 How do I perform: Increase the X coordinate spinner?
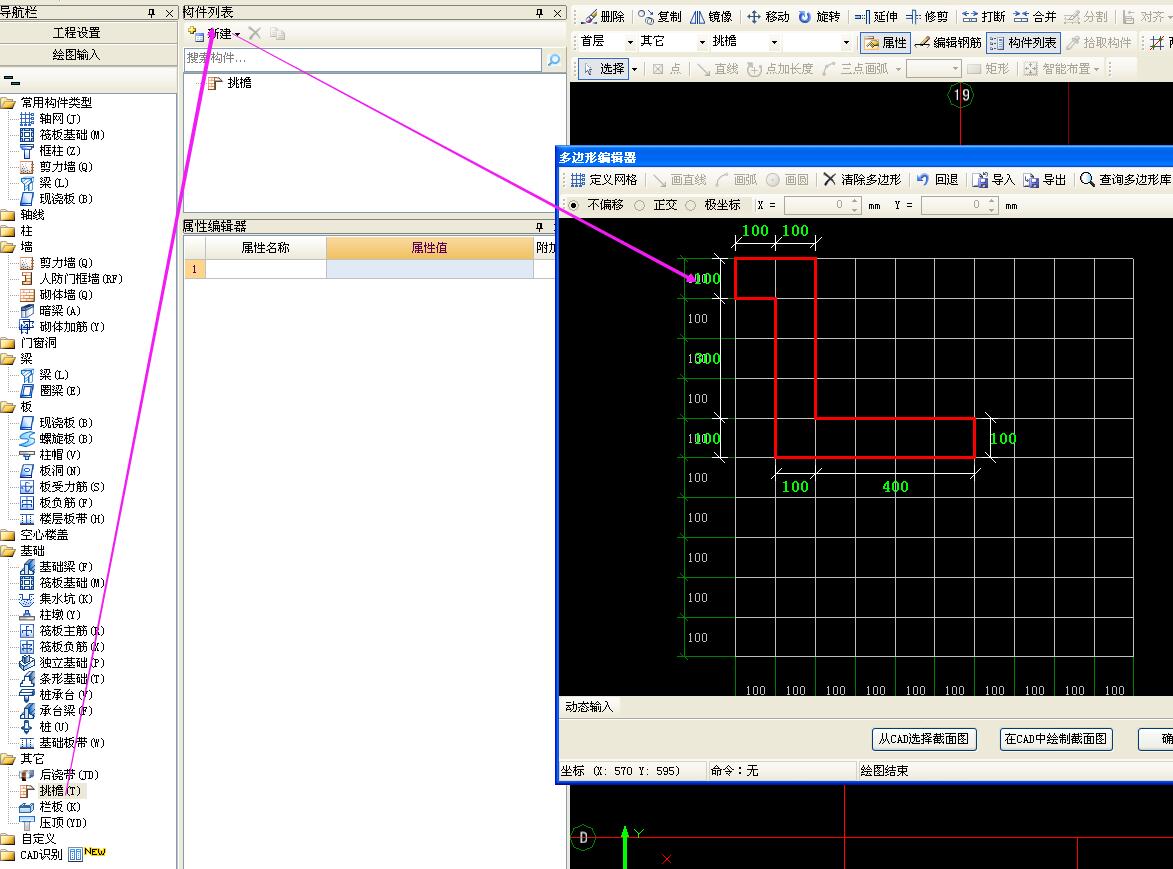855,200
